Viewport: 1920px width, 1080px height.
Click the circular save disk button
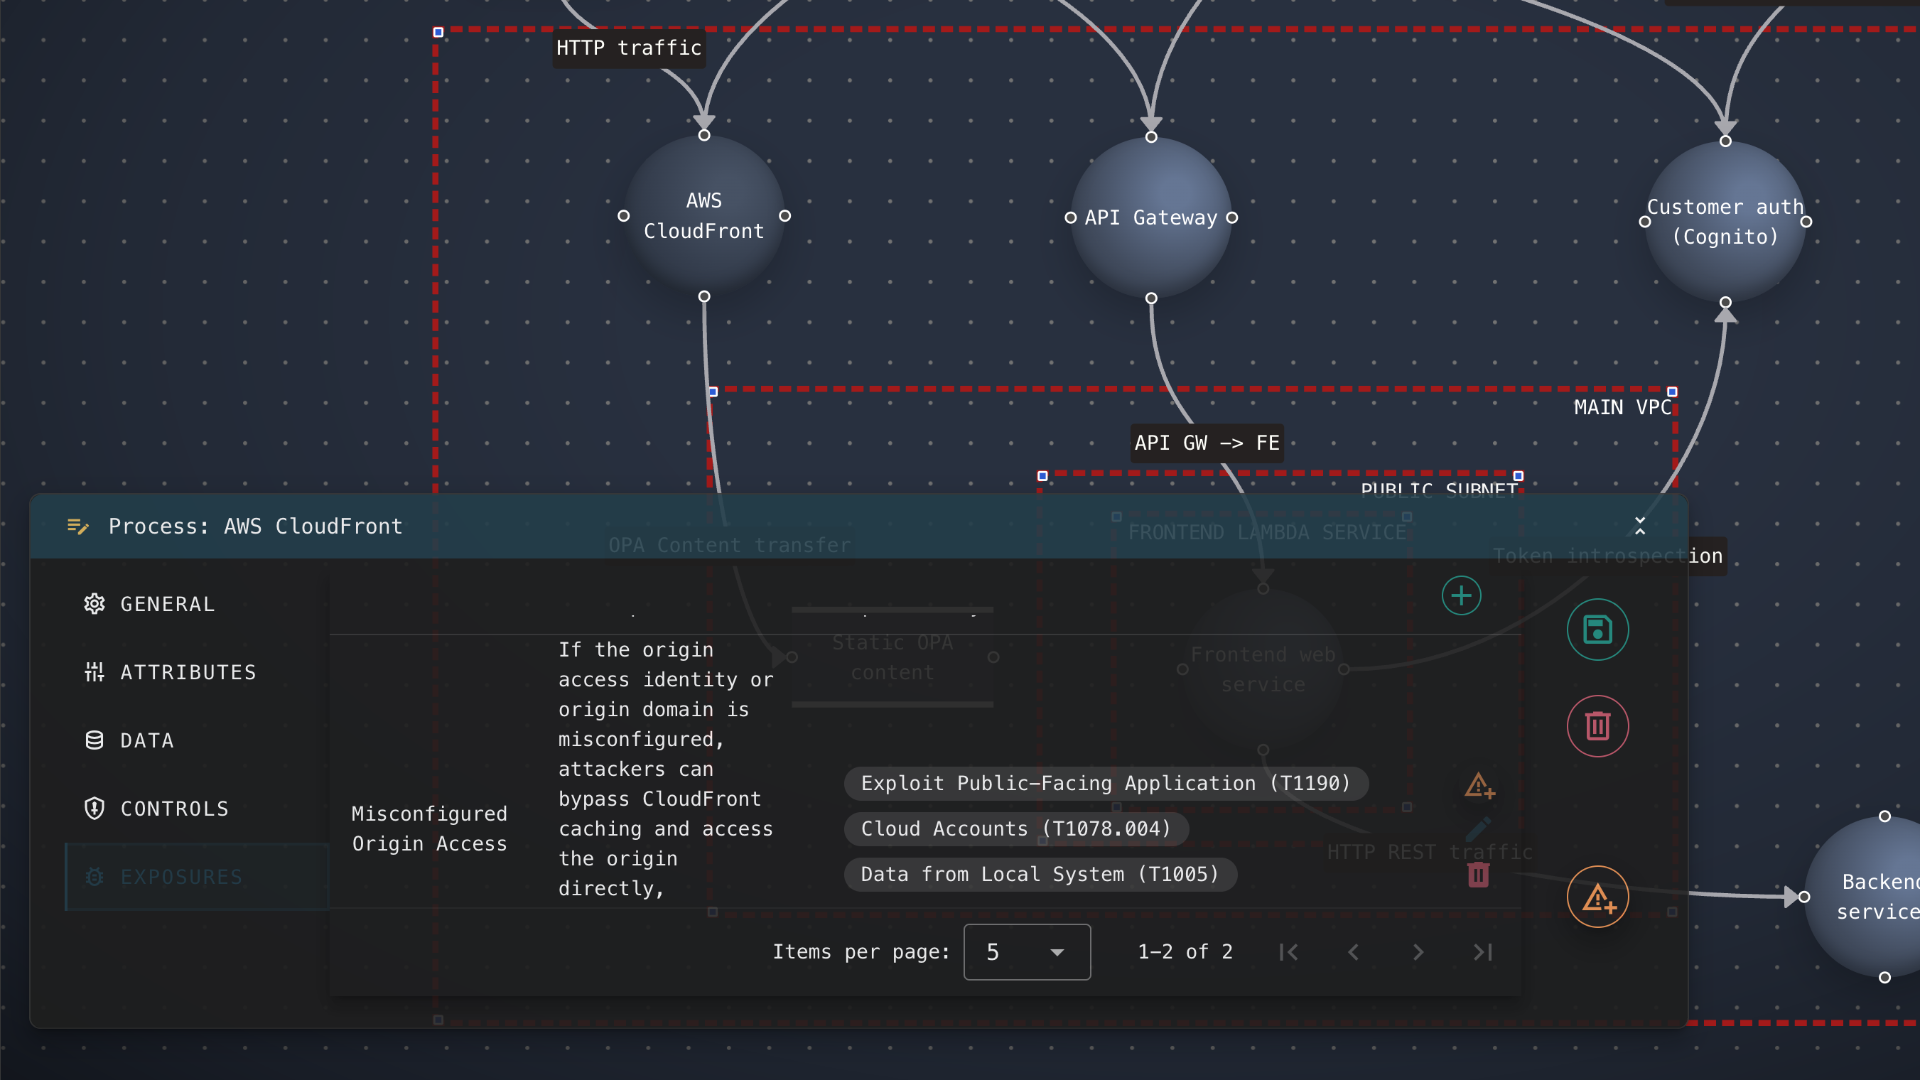[1597, 630]
